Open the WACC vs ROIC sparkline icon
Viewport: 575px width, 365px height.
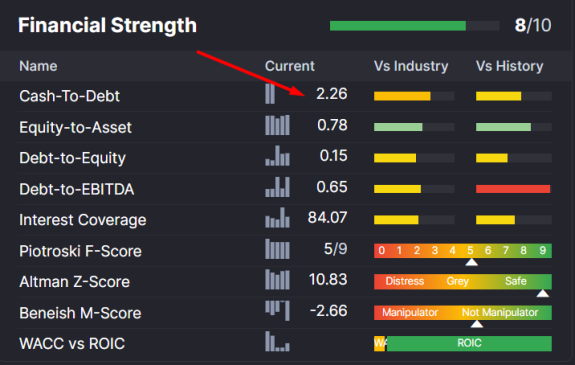tap(277, 342)
